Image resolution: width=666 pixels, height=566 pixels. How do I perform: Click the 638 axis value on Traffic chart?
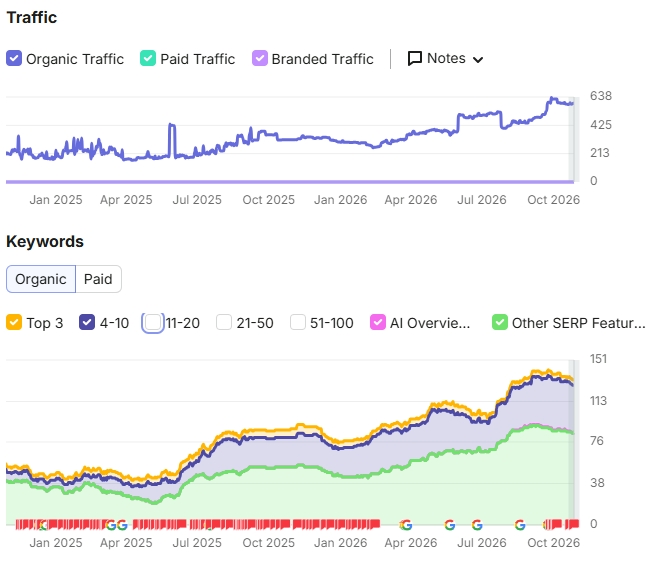tap(601, 96)
